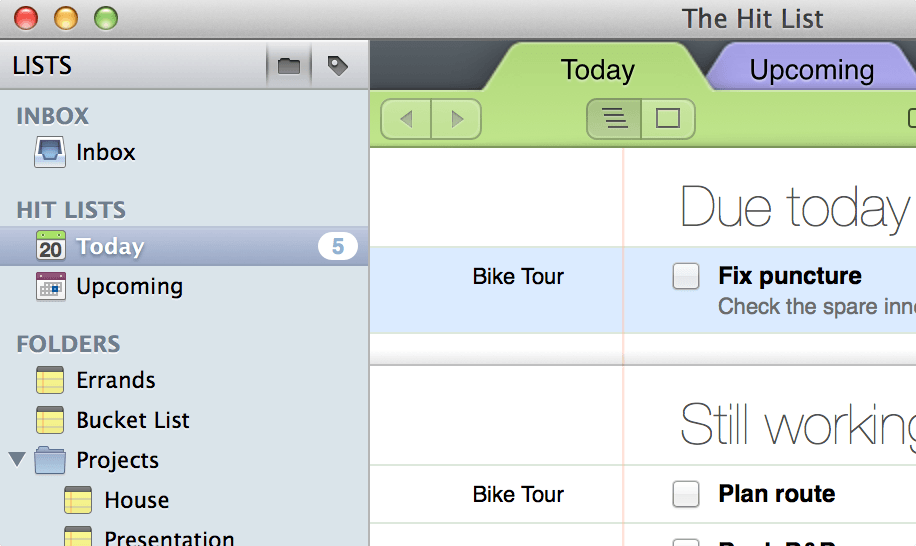Viewport: 916px width, 546px height.
Task: Check off the Fix puncture task
Action: click(x=686, y=276)
